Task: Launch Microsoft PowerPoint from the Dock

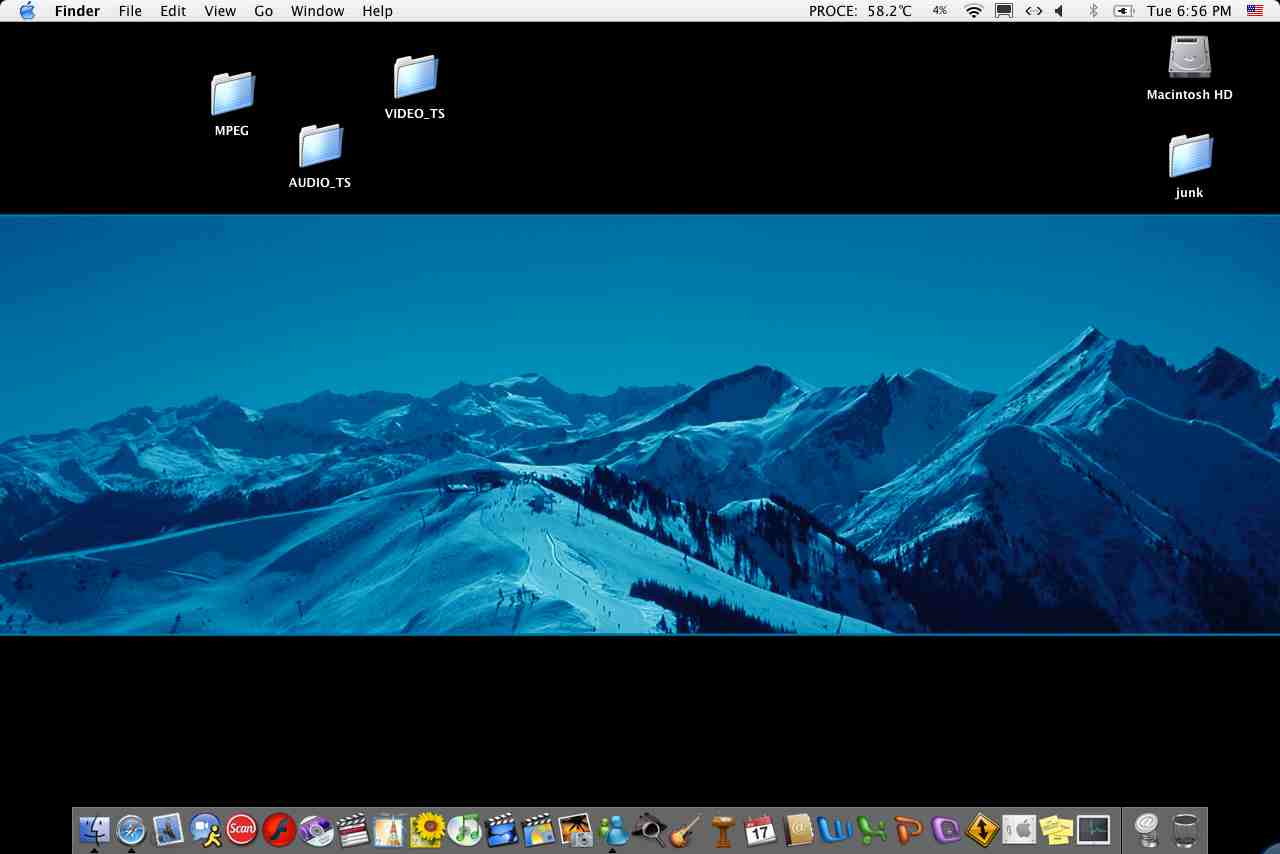Action: (x=908, y=829)
